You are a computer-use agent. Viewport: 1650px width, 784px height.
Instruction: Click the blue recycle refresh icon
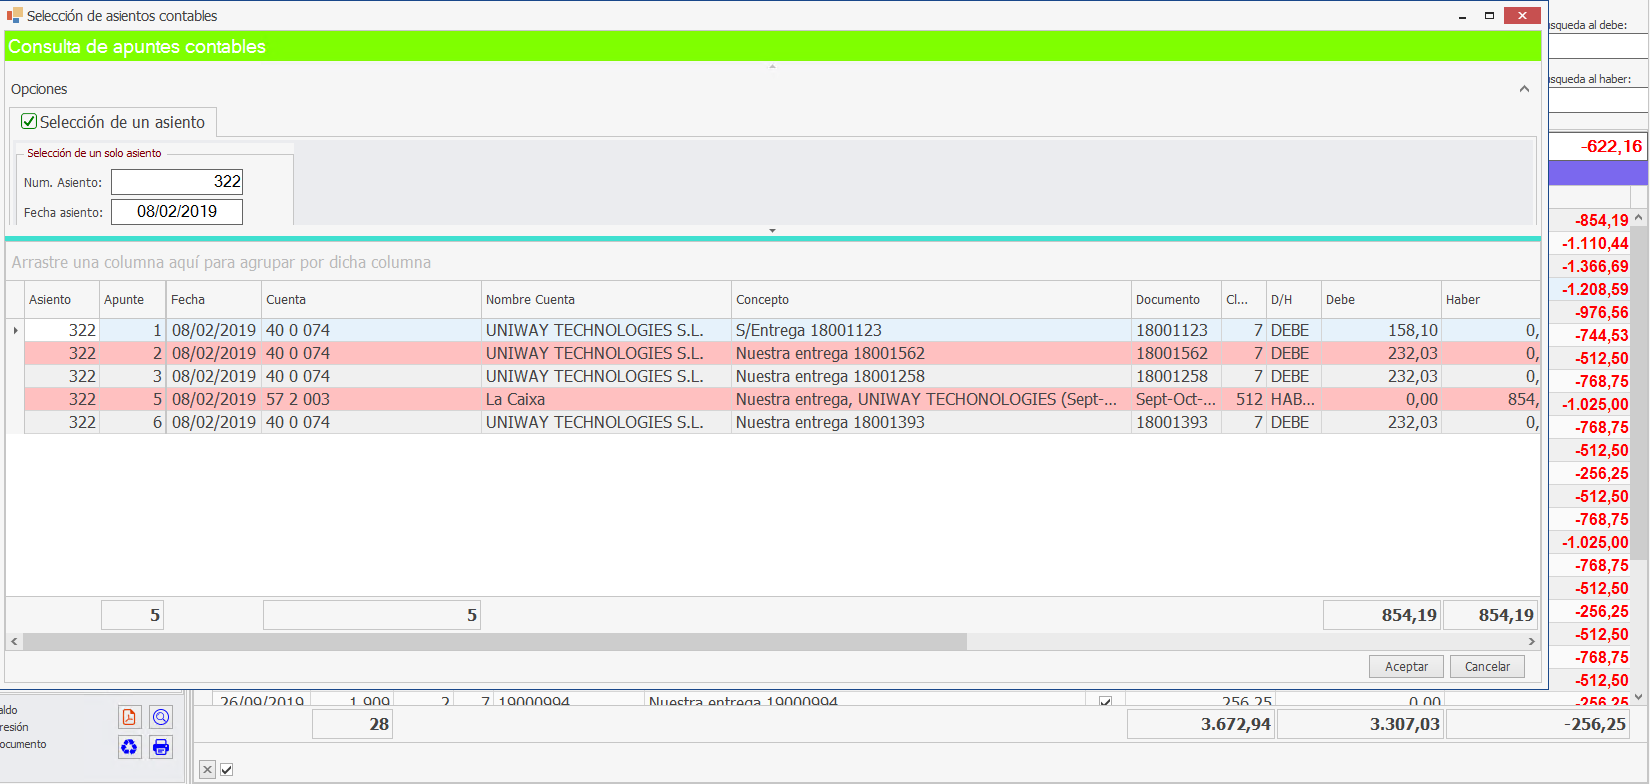pos(129,747)
